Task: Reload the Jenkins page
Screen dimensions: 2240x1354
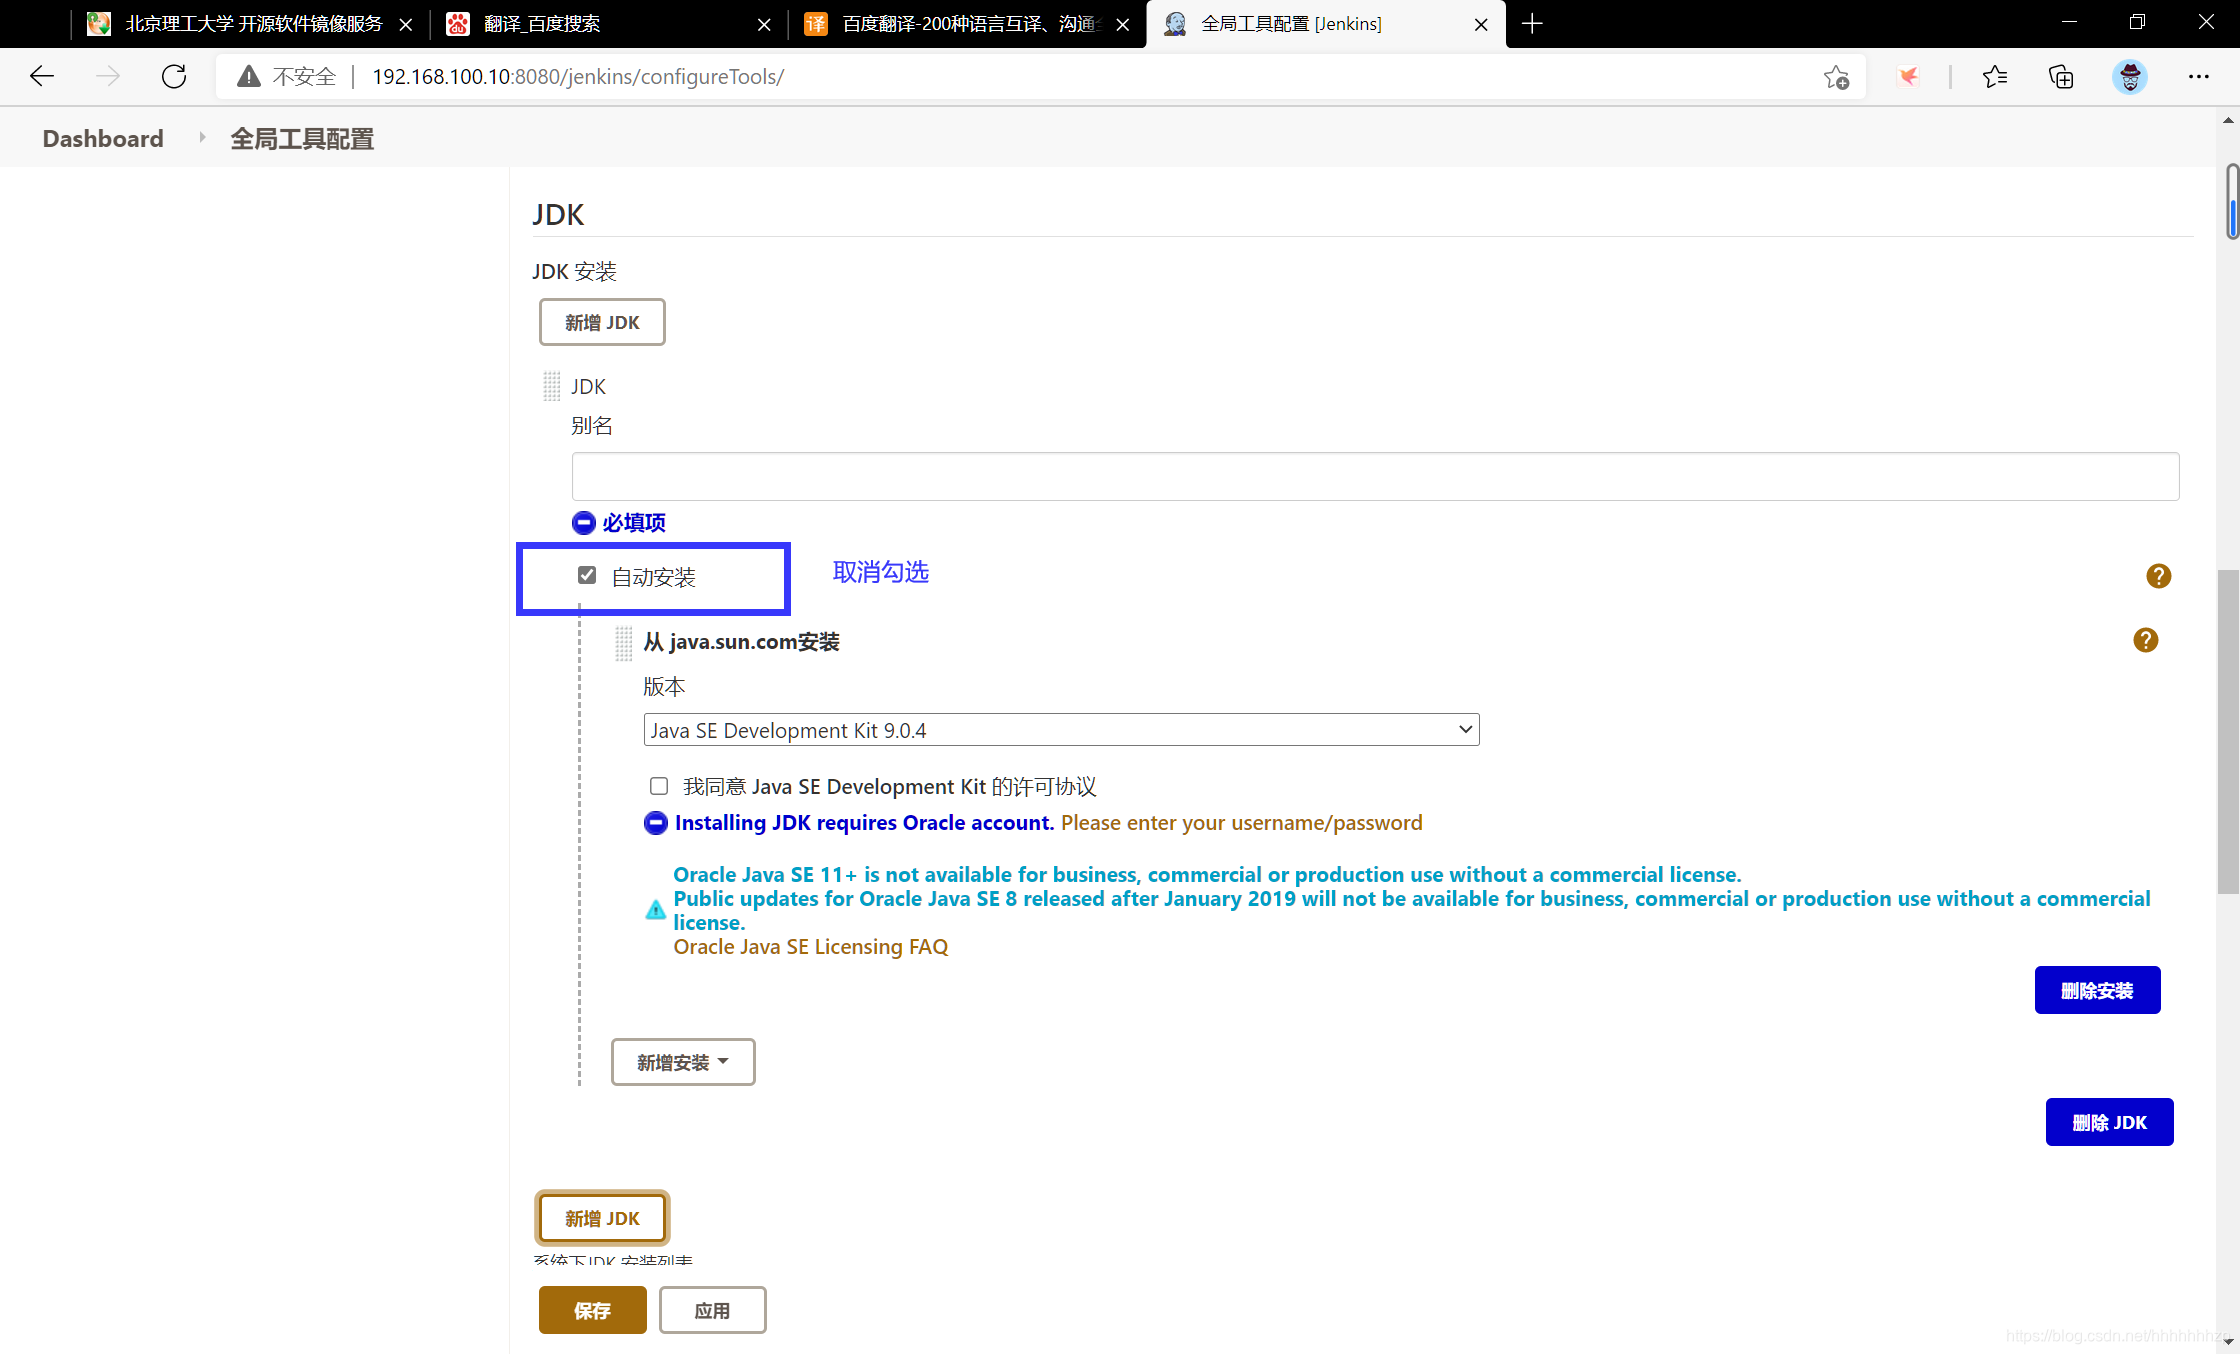Action: pos(174,77)
